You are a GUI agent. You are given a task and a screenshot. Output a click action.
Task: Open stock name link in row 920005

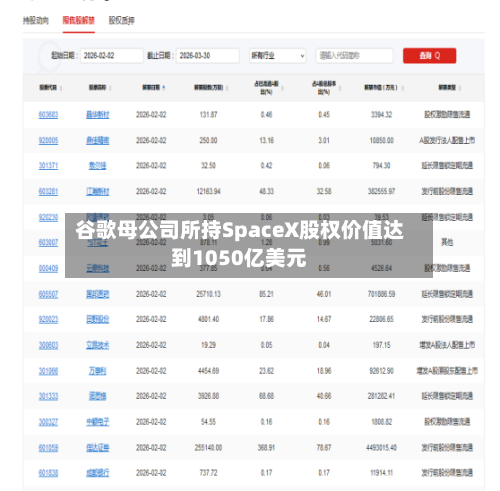click(98, 141)
